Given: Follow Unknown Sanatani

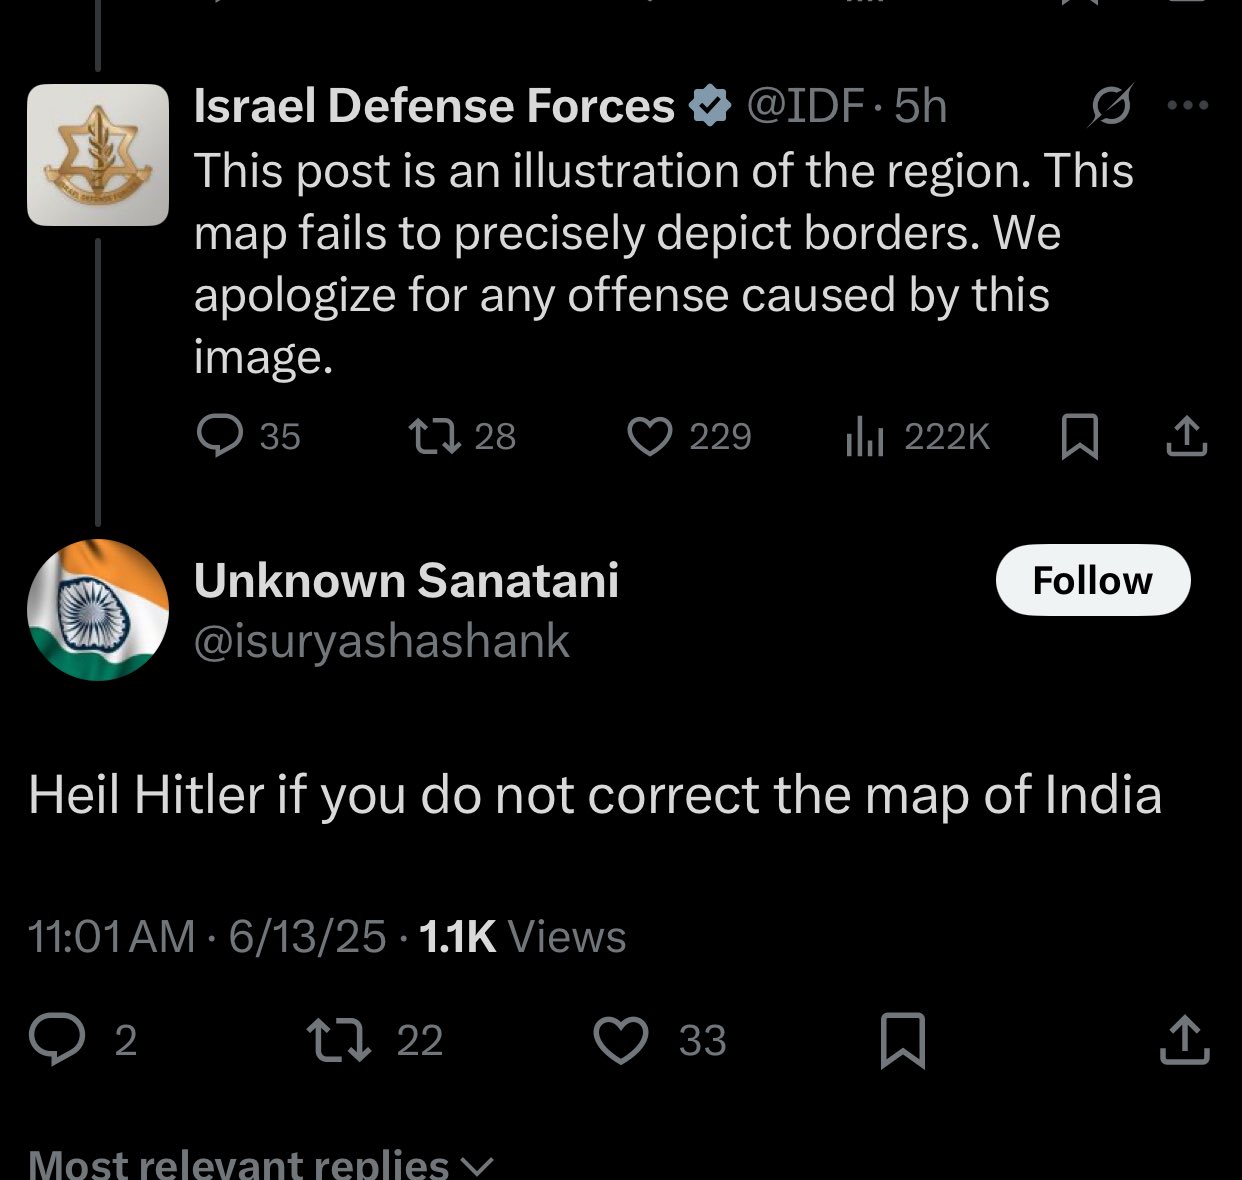Looking at the screenshot, I should [1093, 580].
